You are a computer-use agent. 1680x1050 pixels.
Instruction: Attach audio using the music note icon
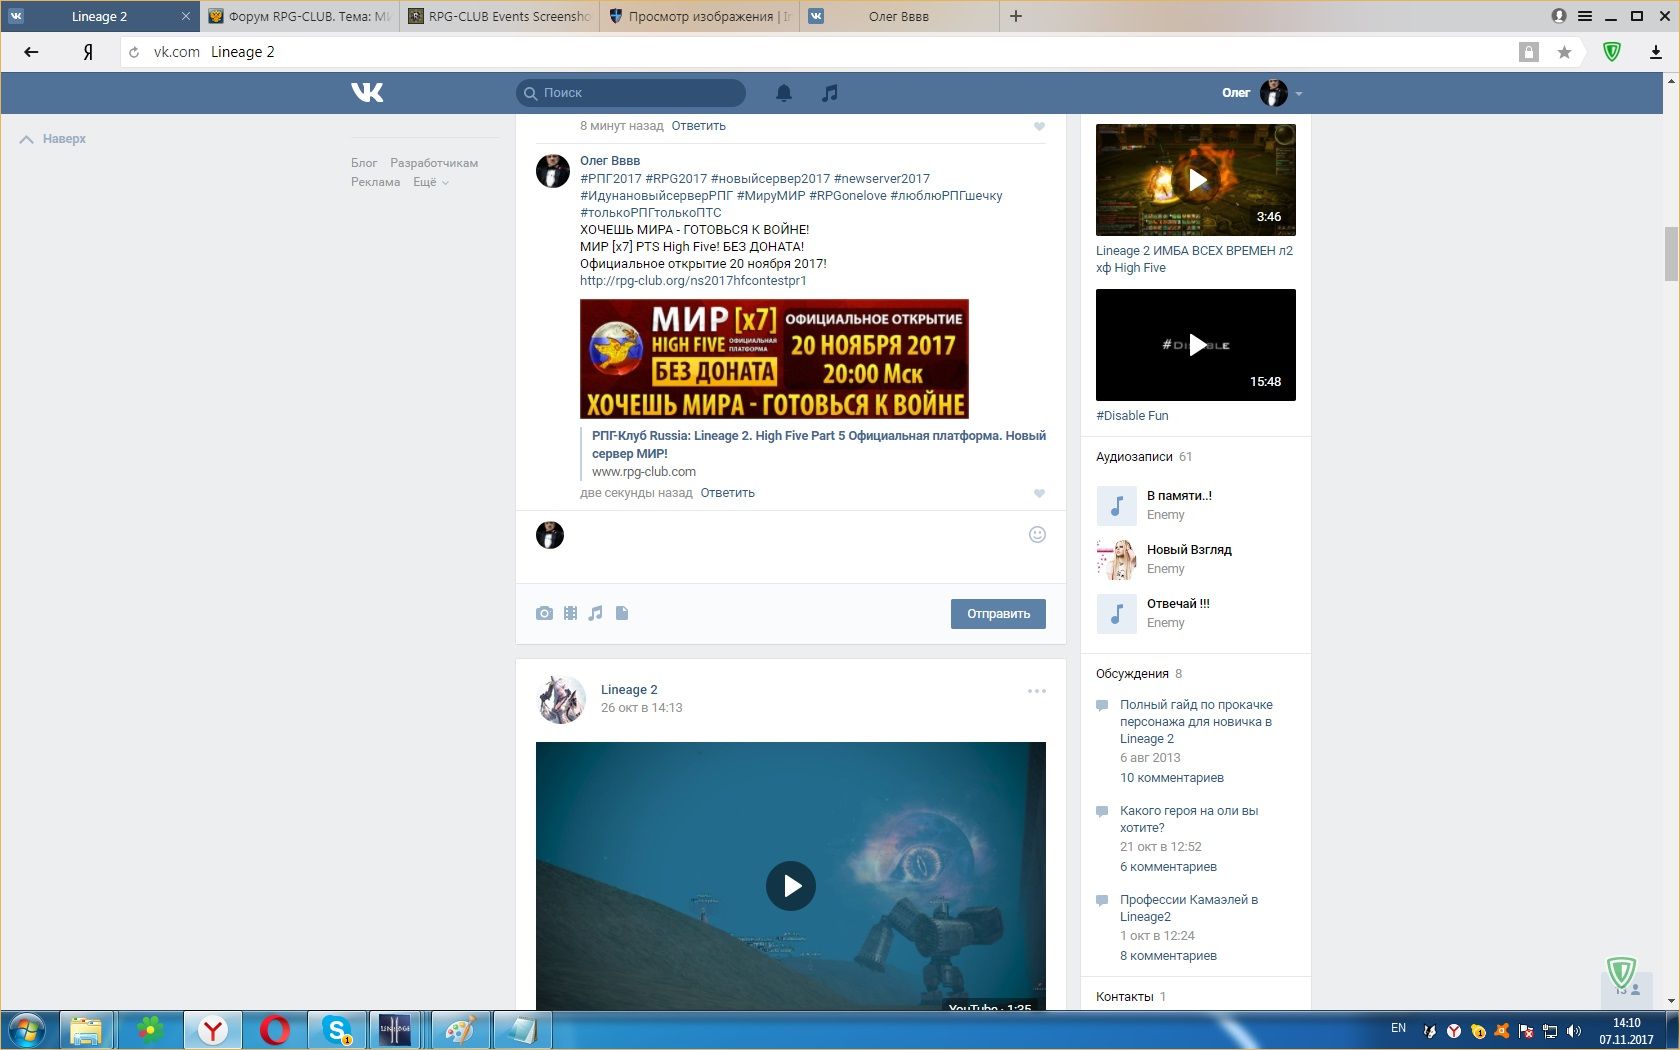tap(595, 613)
